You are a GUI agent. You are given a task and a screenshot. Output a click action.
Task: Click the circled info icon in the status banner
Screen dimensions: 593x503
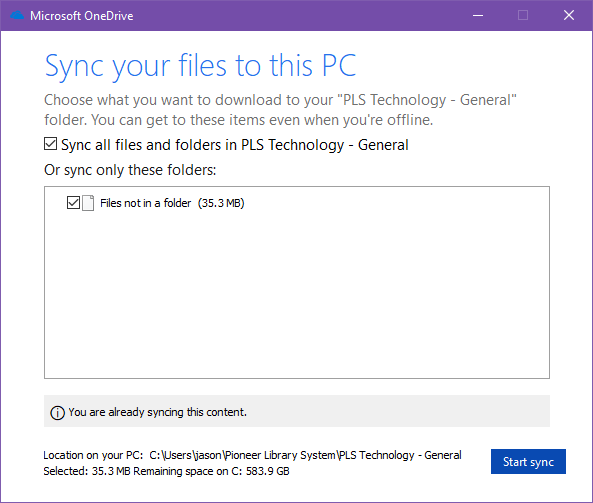click(x=57, y=413)
